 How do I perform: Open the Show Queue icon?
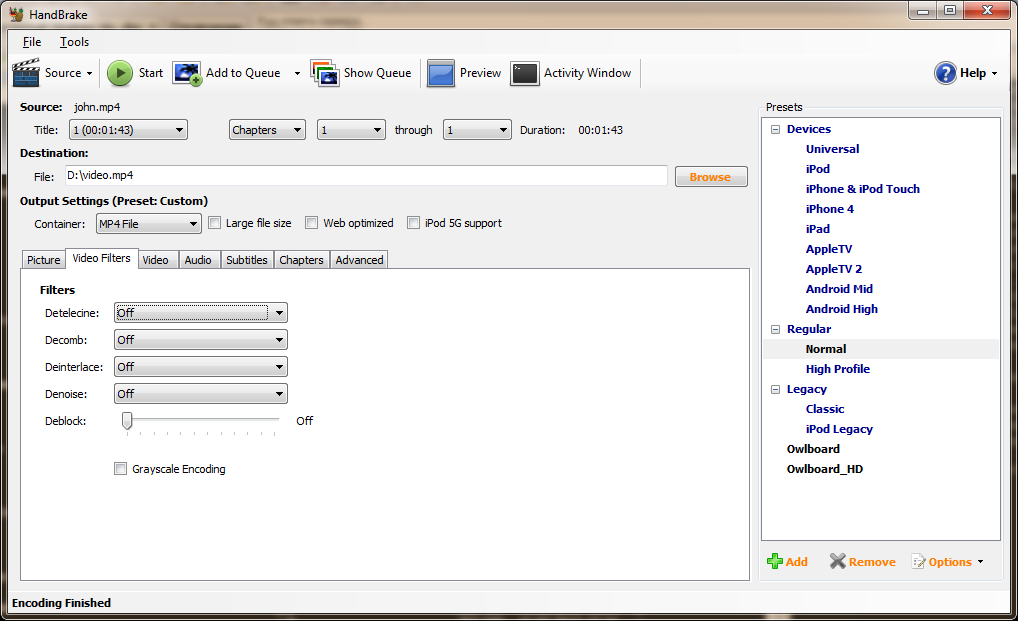[325, 73]
